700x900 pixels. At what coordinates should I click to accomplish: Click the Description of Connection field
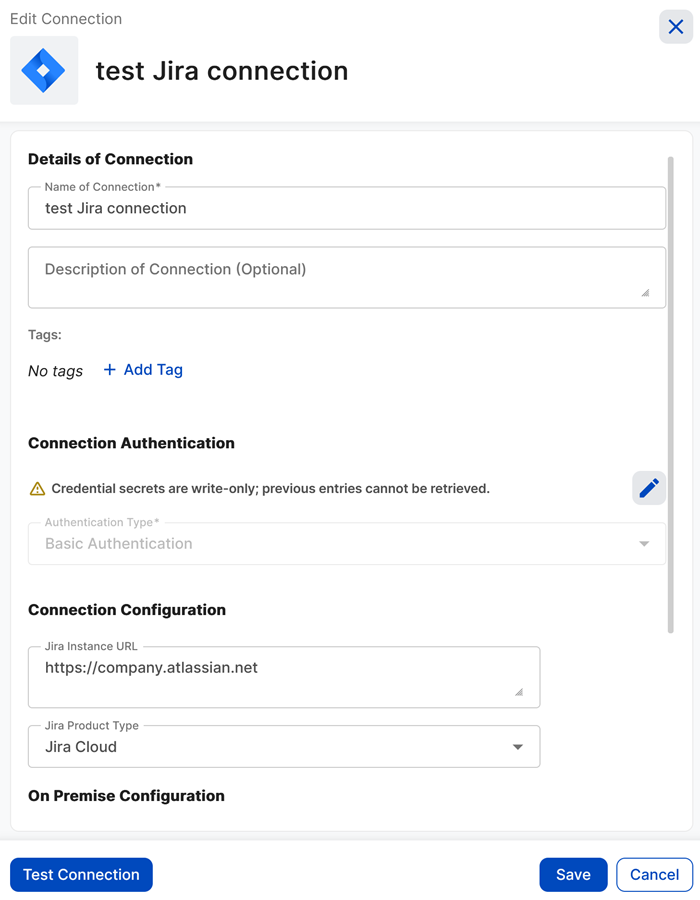click(347, 277)
